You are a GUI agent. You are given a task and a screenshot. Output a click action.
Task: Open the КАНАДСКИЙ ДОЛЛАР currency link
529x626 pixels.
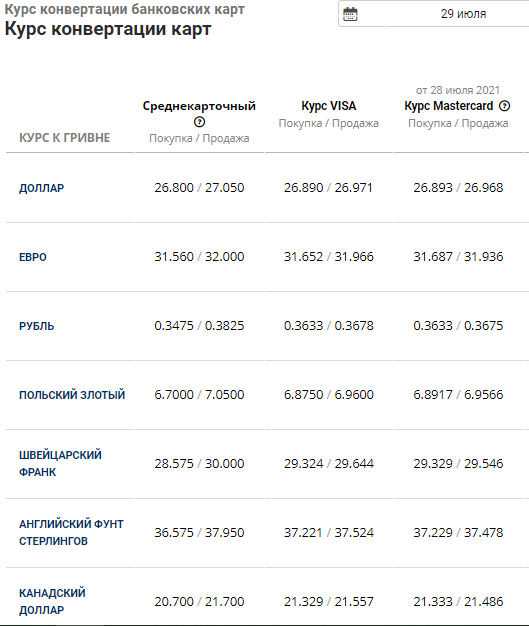pyautogui.click(x=52, y=602)
